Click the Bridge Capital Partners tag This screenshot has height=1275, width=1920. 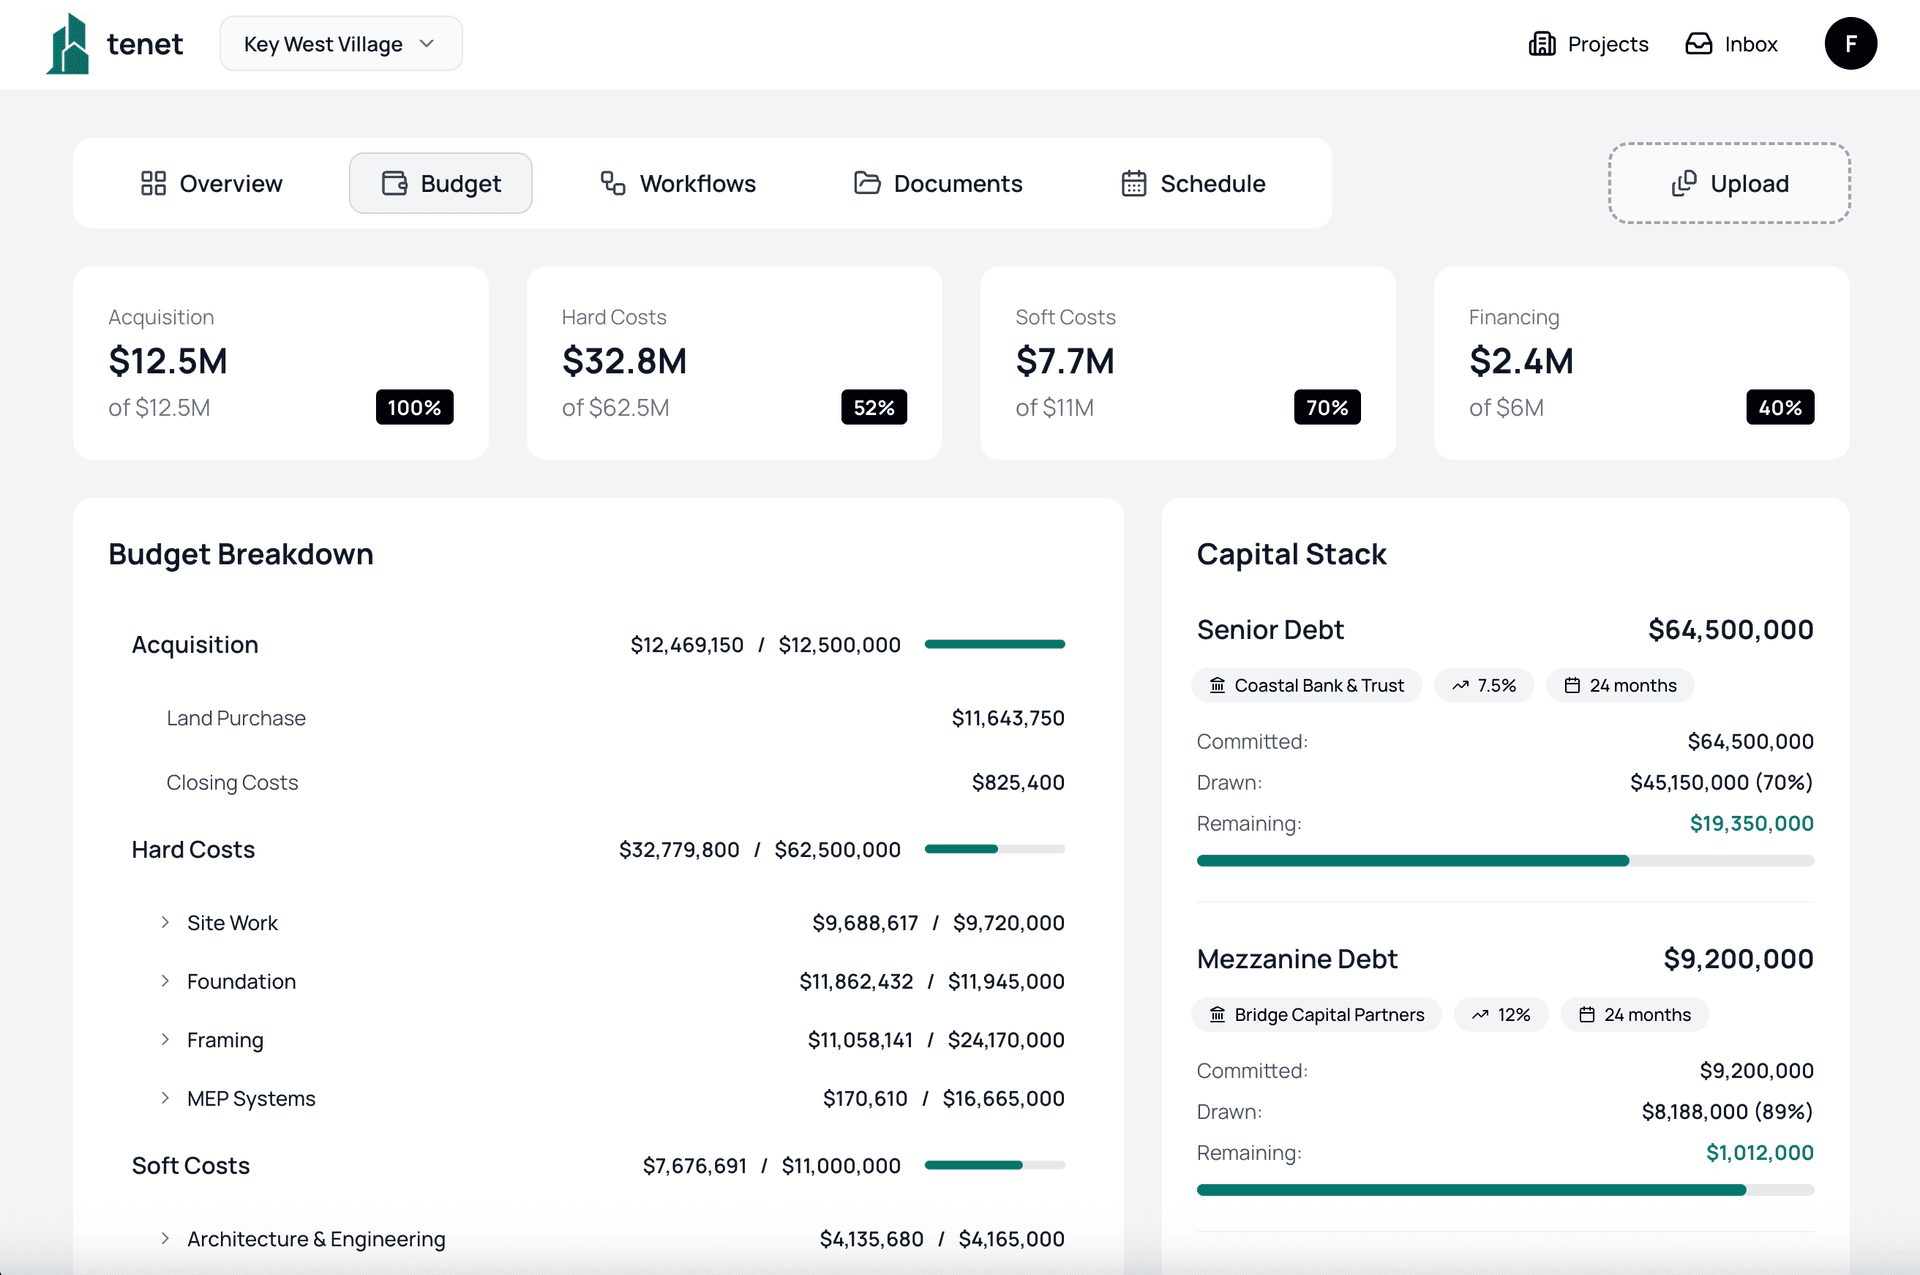(1316, 1014)
